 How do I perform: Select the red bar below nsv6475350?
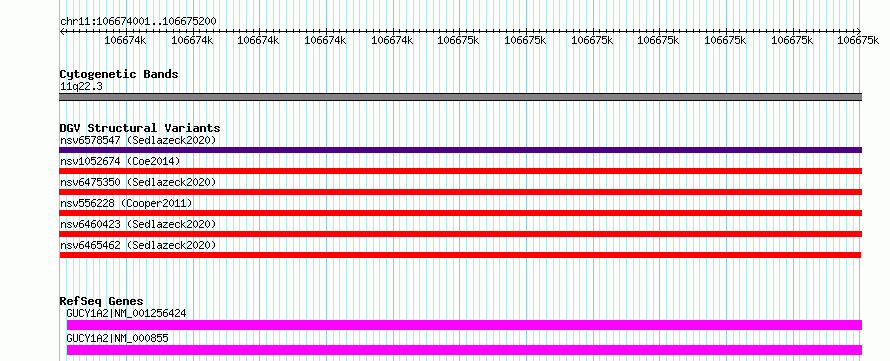point(460,192)
